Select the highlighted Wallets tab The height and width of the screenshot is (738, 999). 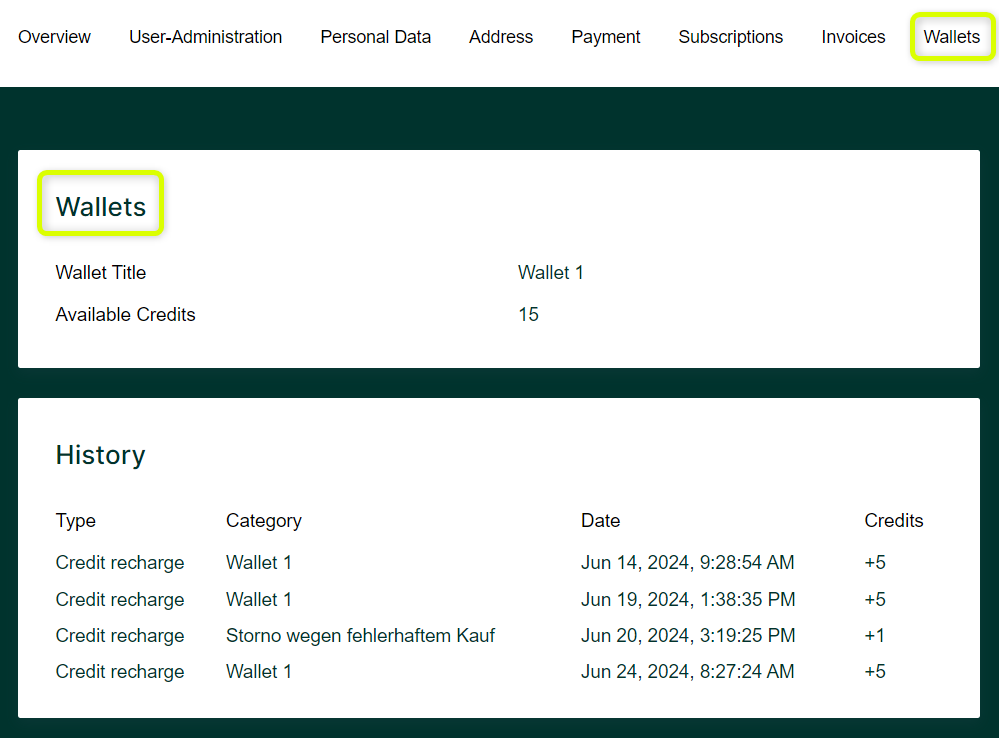pos(952,37)
